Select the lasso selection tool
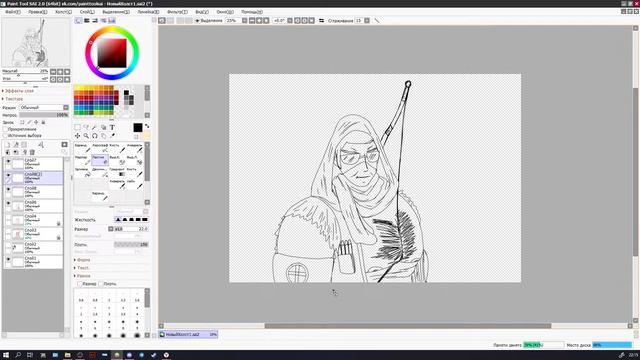Screen dimensions: 640x360 pos(86,127)
